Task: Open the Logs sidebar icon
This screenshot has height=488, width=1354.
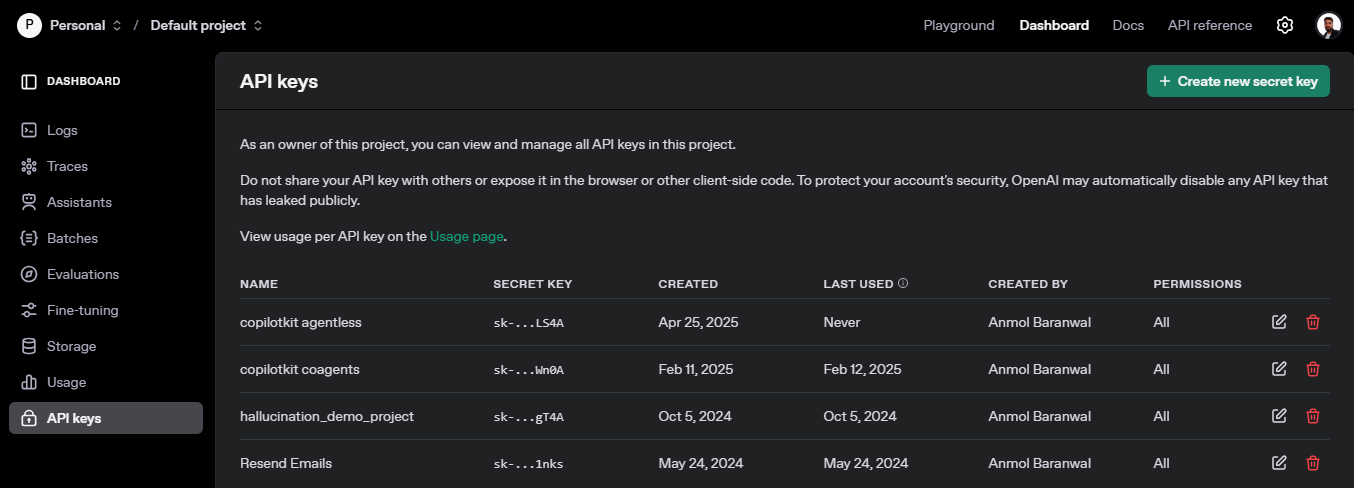Action: pos(29,130)
